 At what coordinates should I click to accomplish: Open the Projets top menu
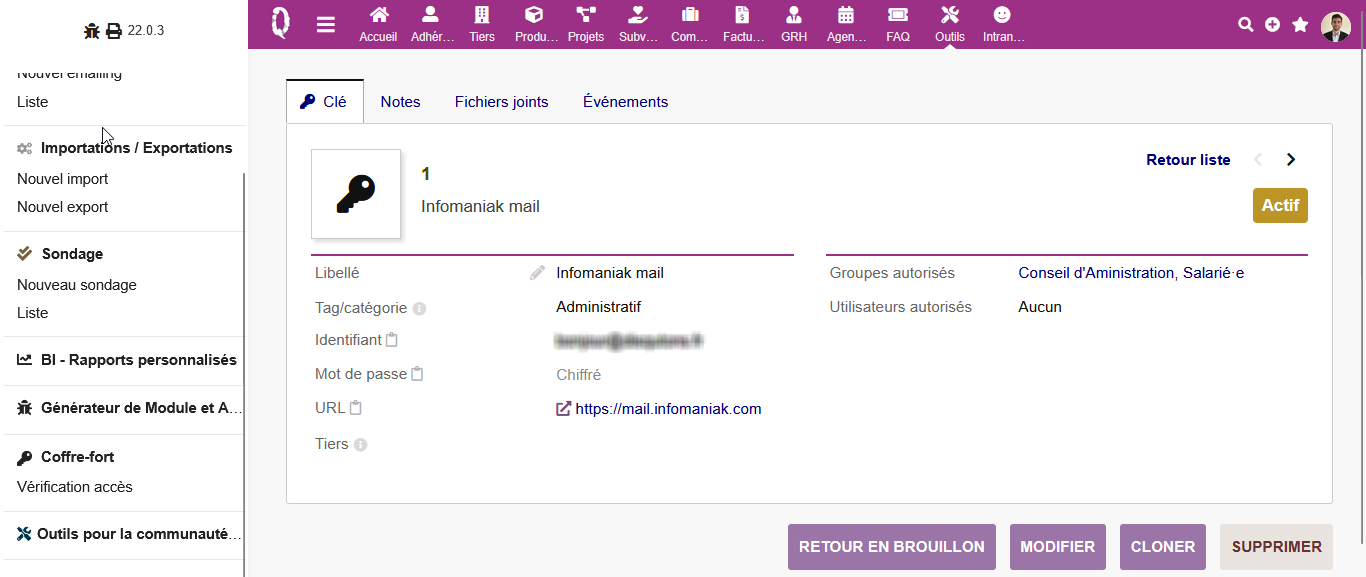(x=586, y=25)
